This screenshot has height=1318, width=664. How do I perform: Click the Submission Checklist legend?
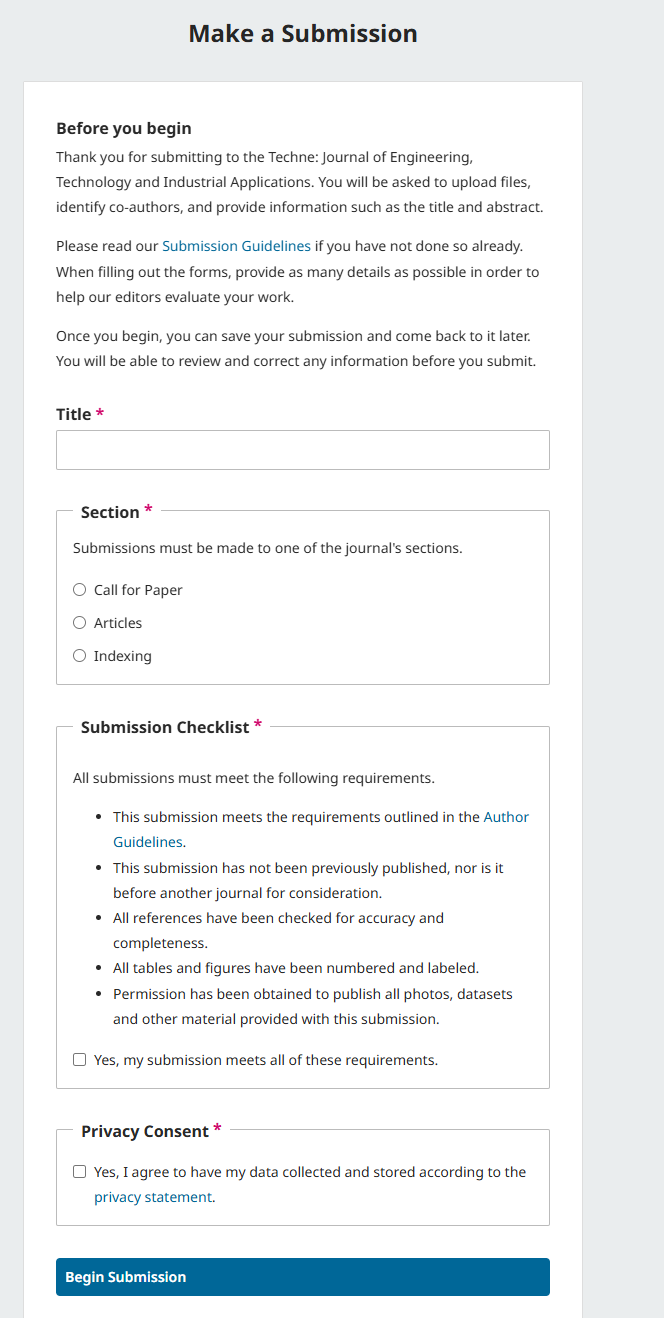pyautogui.click(x=165, y=727)
